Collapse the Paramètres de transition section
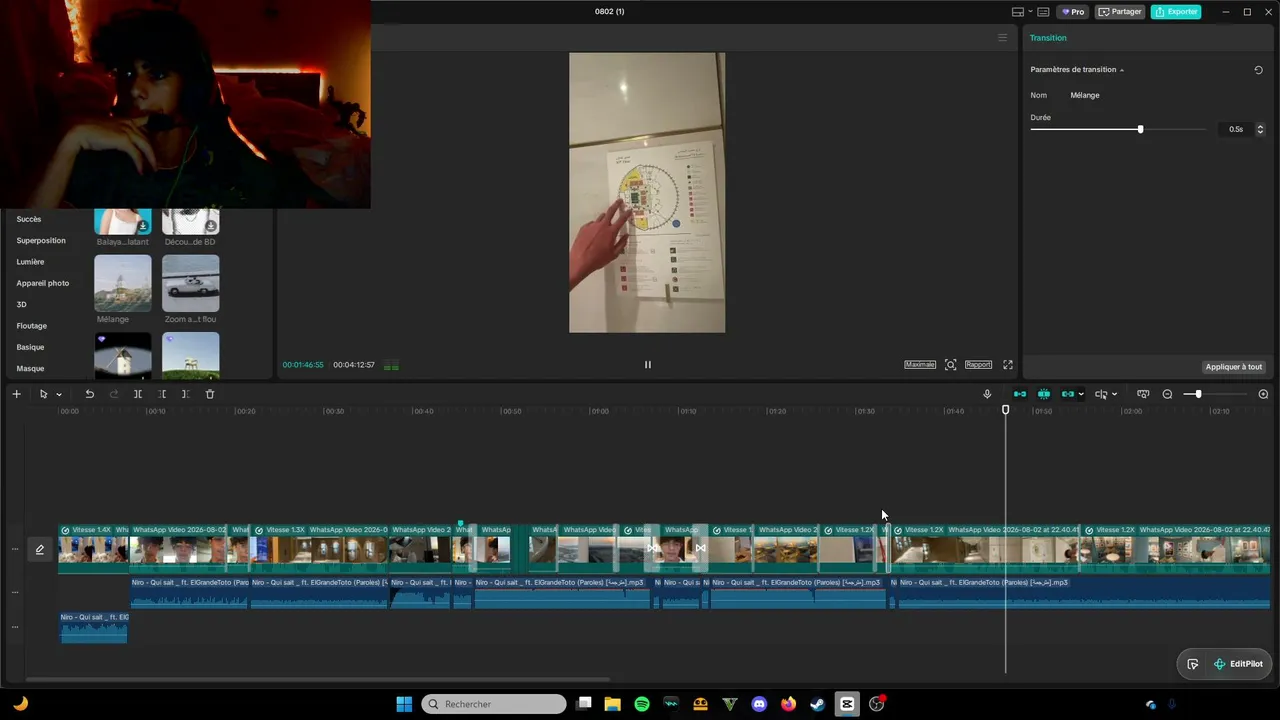This screenshot has width=1280, height=720. tap(1122, 70)
